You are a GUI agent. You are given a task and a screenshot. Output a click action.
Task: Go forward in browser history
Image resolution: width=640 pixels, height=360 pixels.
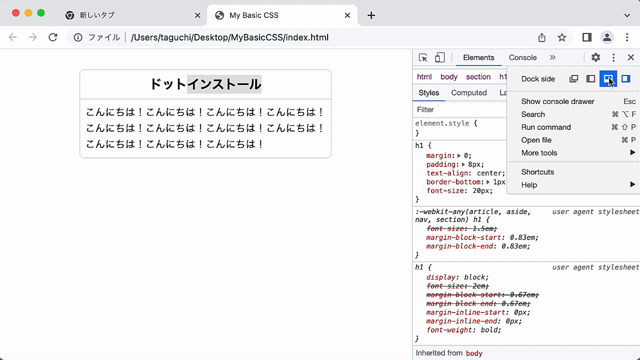33,38
